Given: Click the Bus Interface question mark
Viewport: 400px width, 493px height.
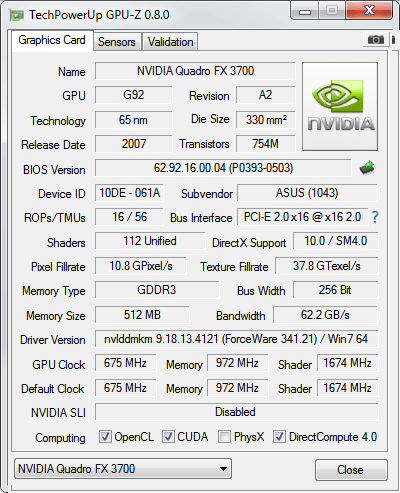Looking at the screenshot, I should click(x=375, y=217).
